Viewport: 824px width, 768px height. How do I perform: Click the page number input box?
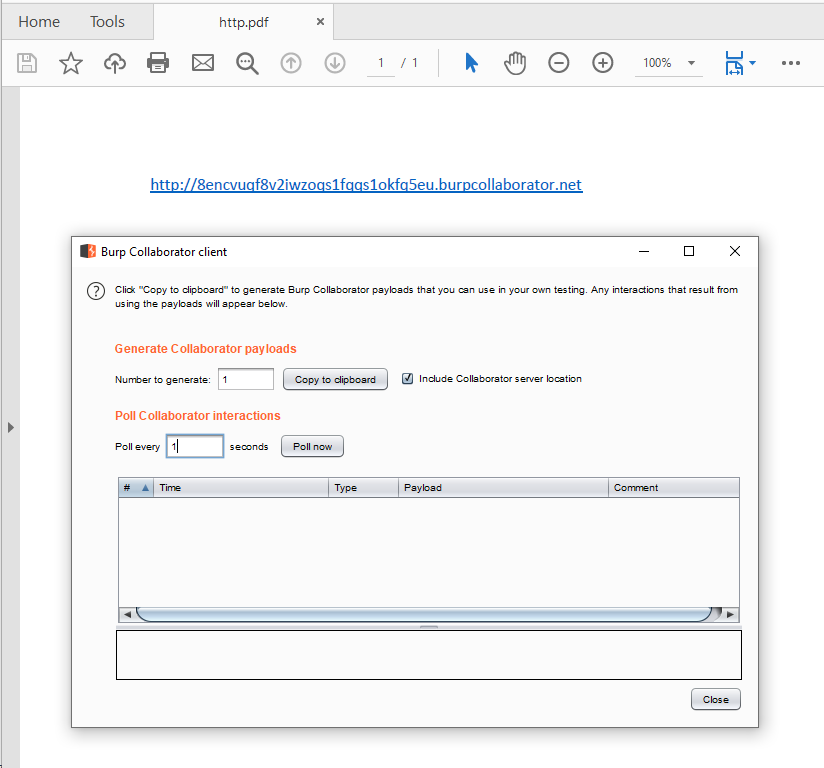click(380, 63)
